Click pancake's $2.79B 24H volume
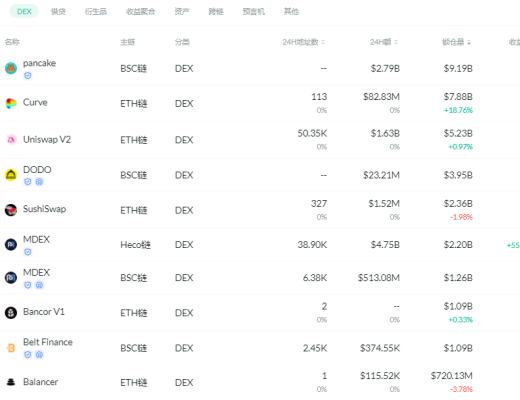 (x=385, y=69)
